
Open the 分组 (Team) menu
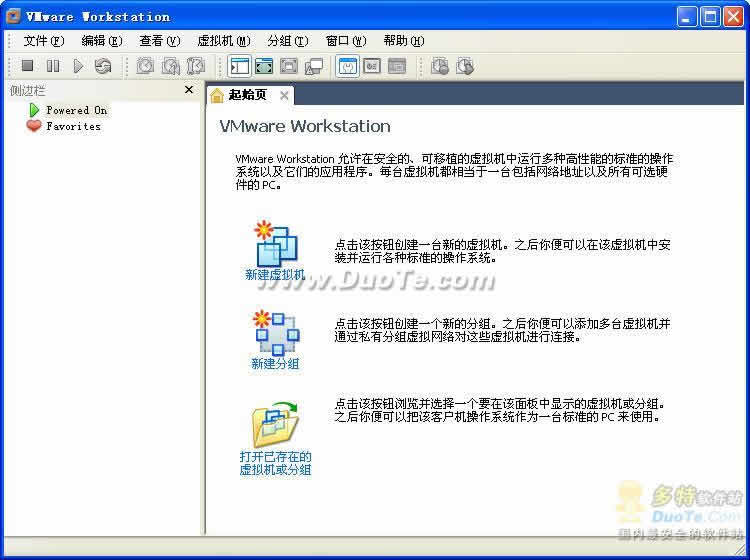click(287, 41)
